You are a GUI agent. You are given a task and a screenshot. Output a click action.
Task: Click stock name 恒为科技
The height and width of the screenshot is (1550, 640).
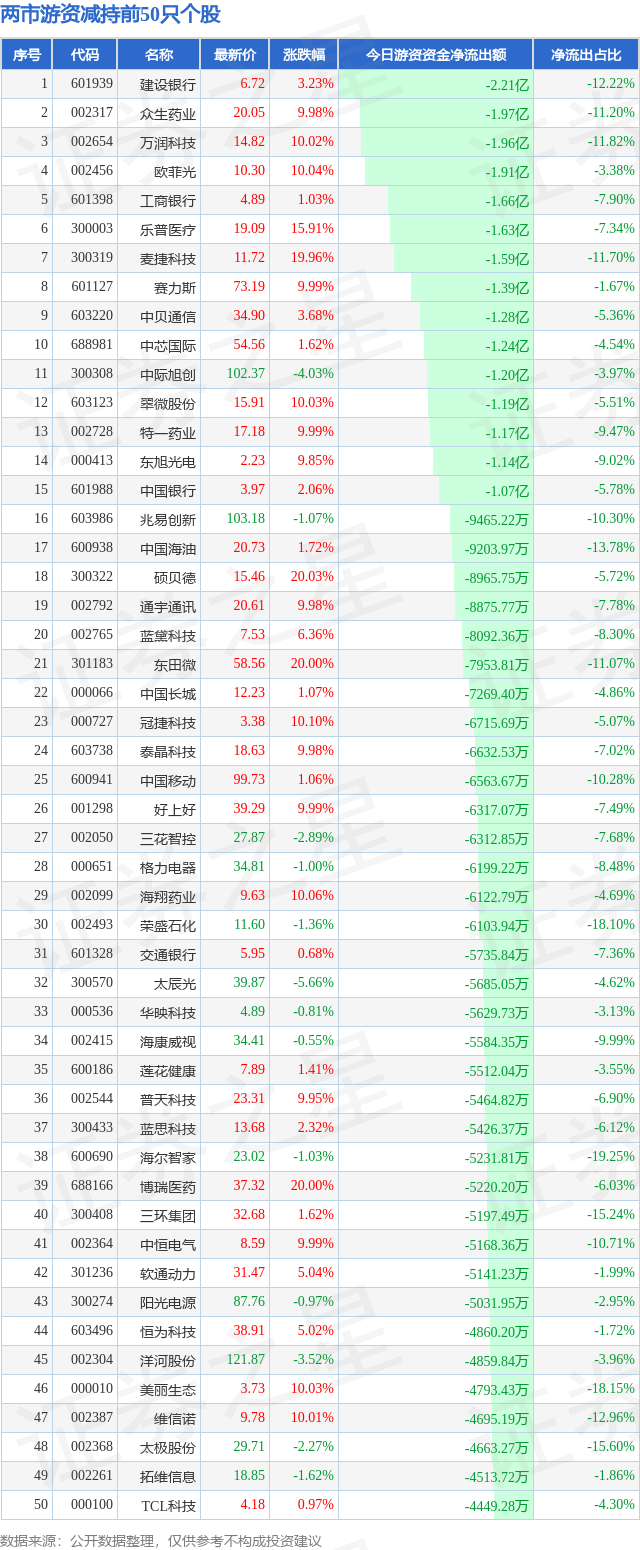pyautogui.click(x=168, y=1332)
